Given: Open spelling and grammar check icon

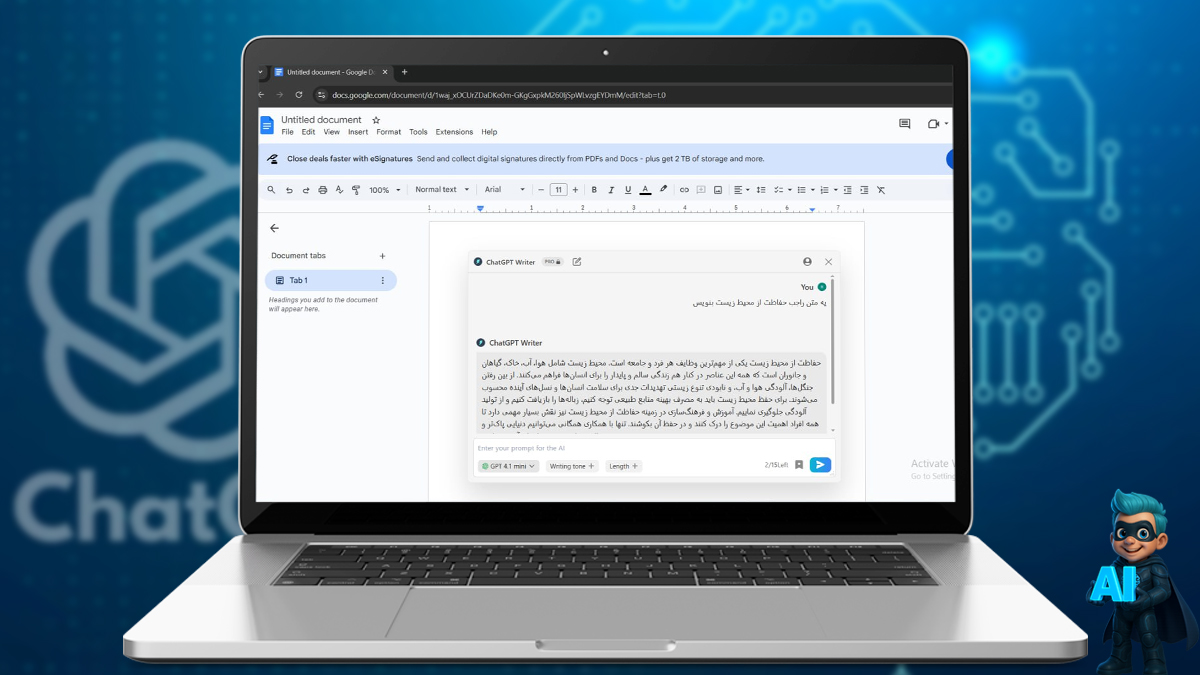Looking at the screenshot, I should 339,190.
